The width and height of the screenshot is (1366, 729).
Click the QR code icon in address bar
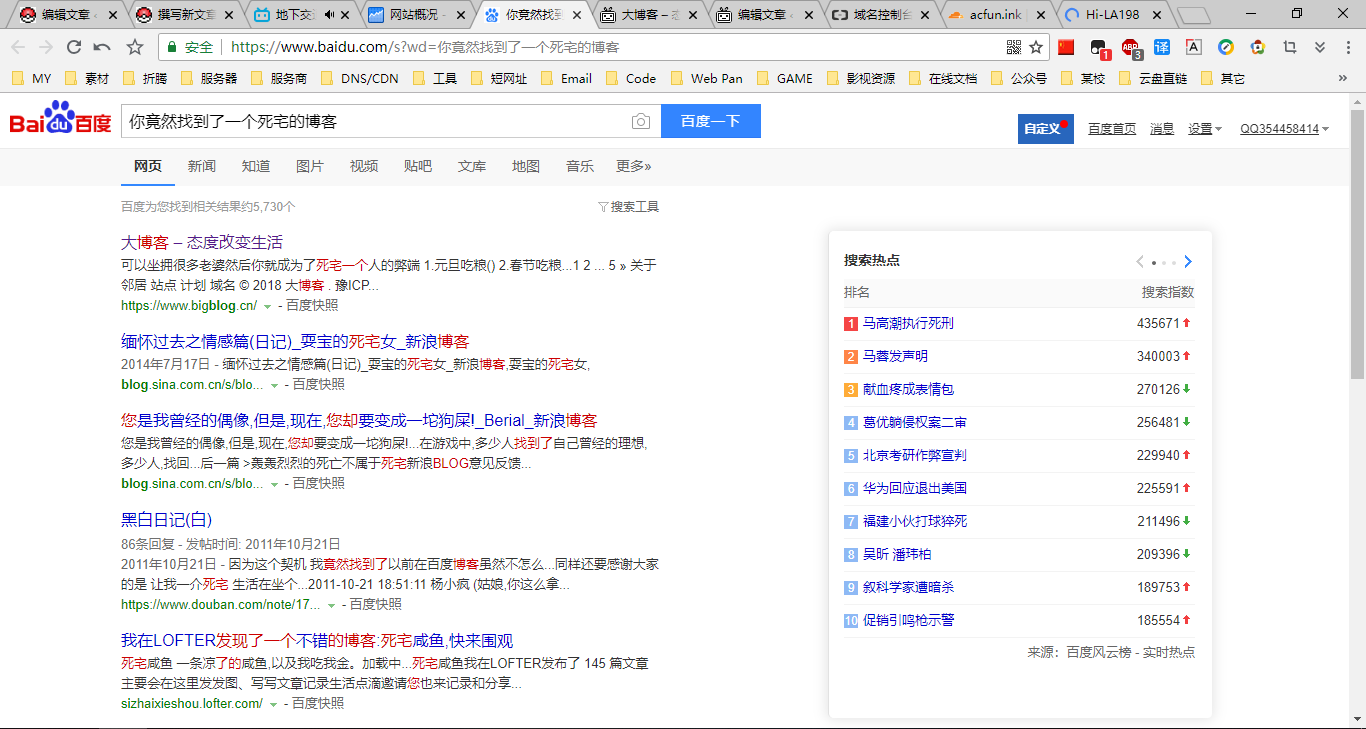point(1014,47)
